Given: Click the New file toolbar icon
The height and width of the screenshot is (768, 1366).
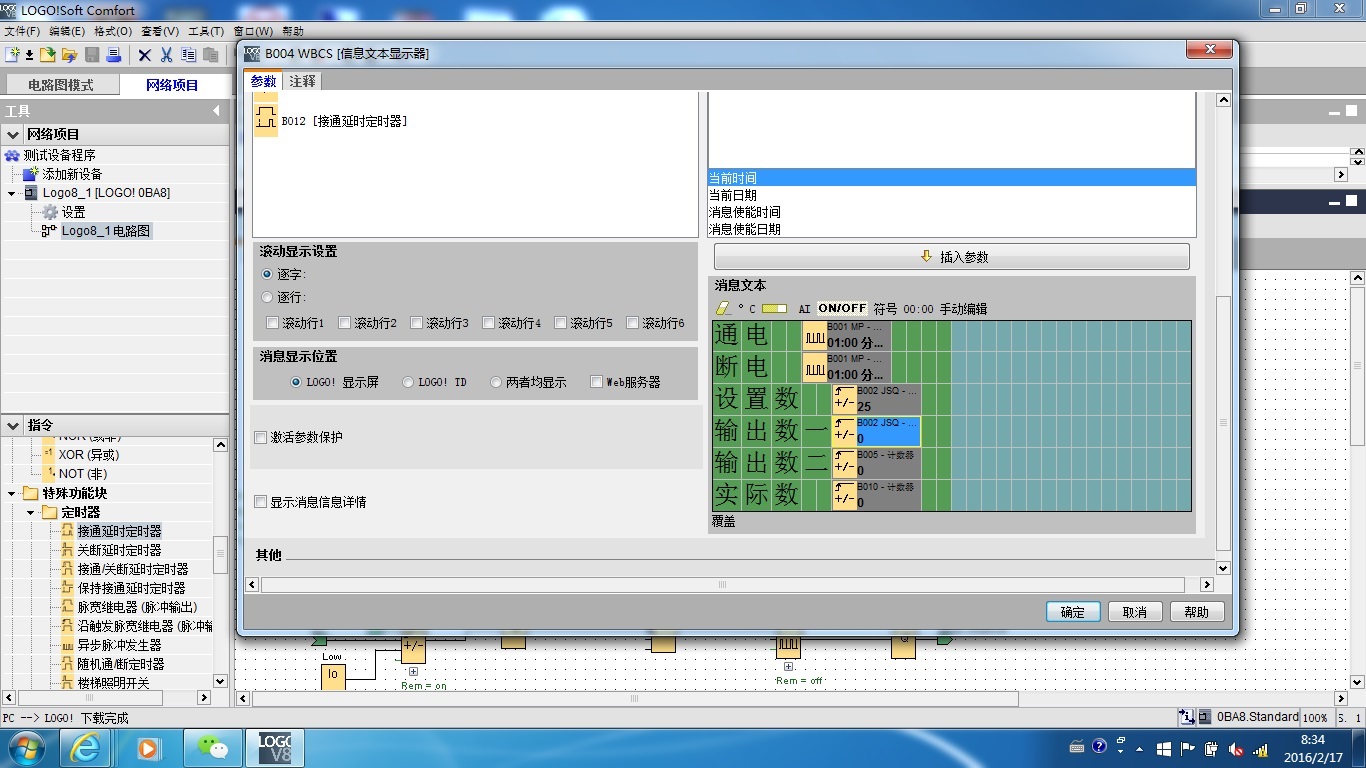Looking at the screenshot, I should click(12, 55).
